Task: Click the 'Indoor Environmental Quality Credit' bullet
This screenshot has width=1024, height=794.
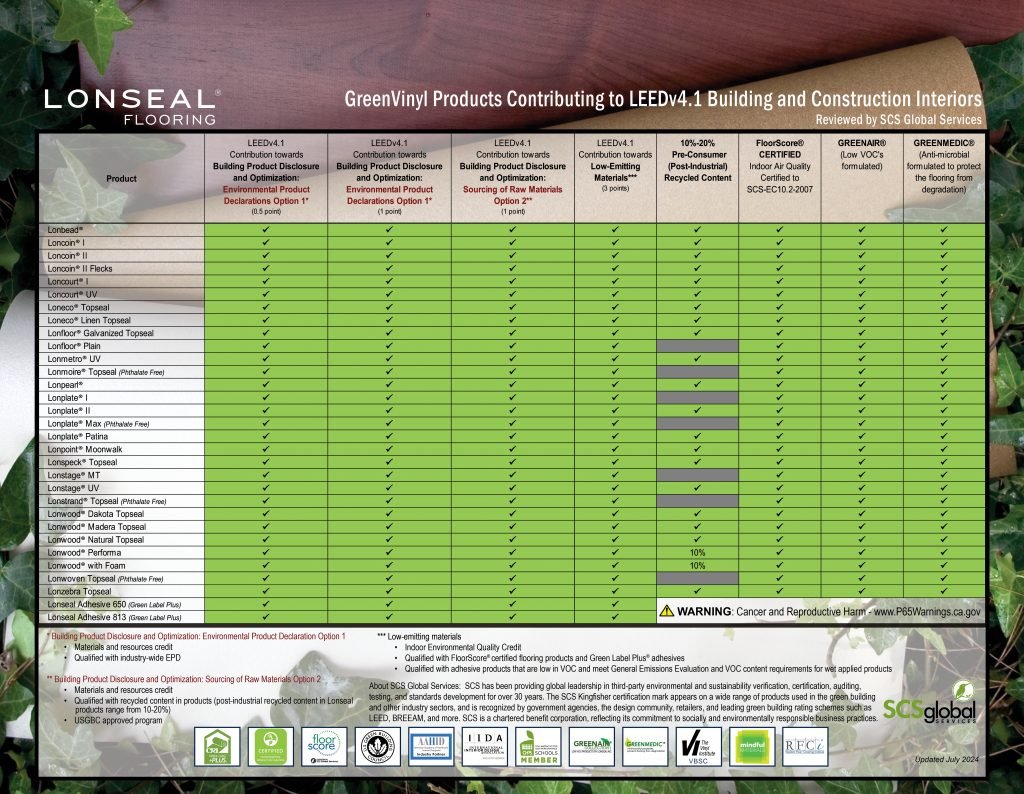Action: click(463, 648)
